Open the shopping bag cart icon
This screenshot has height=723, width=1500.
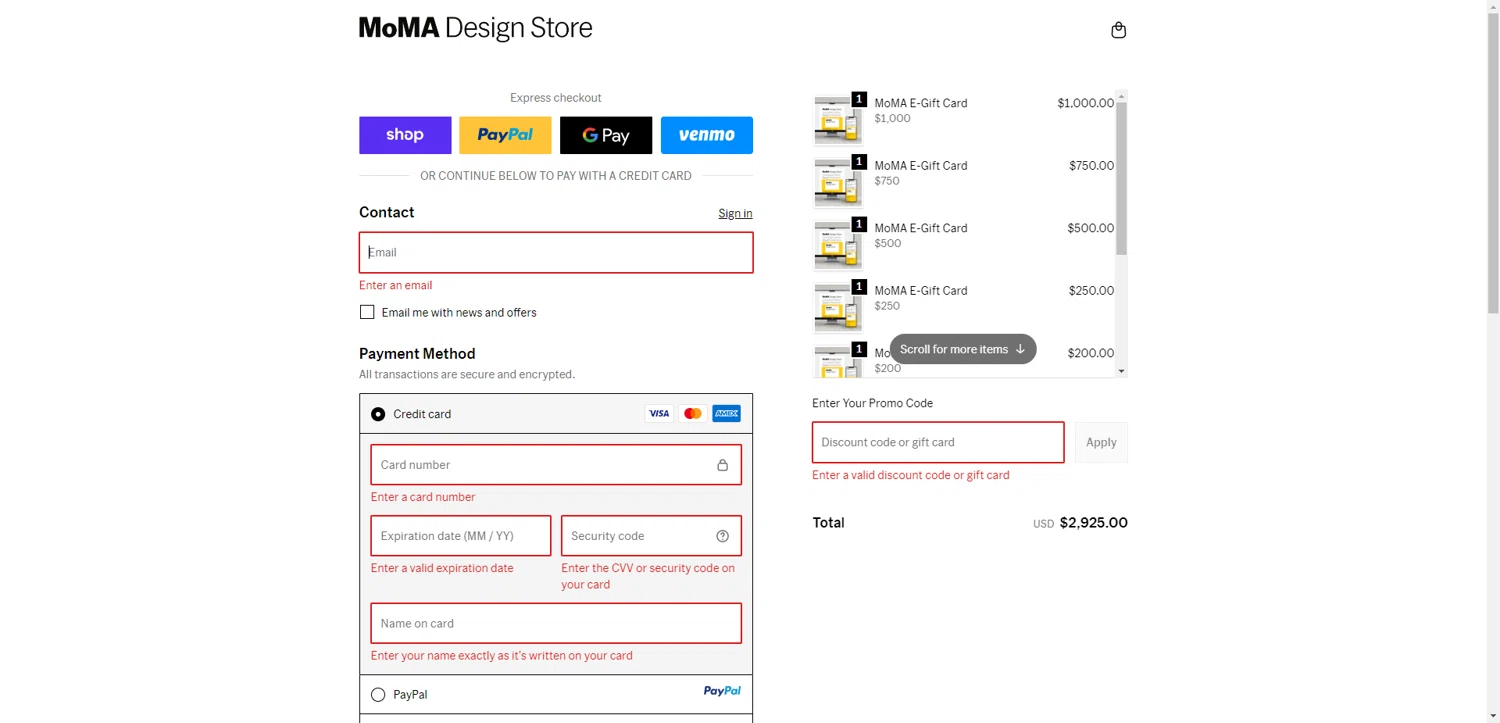(1118, 30)
